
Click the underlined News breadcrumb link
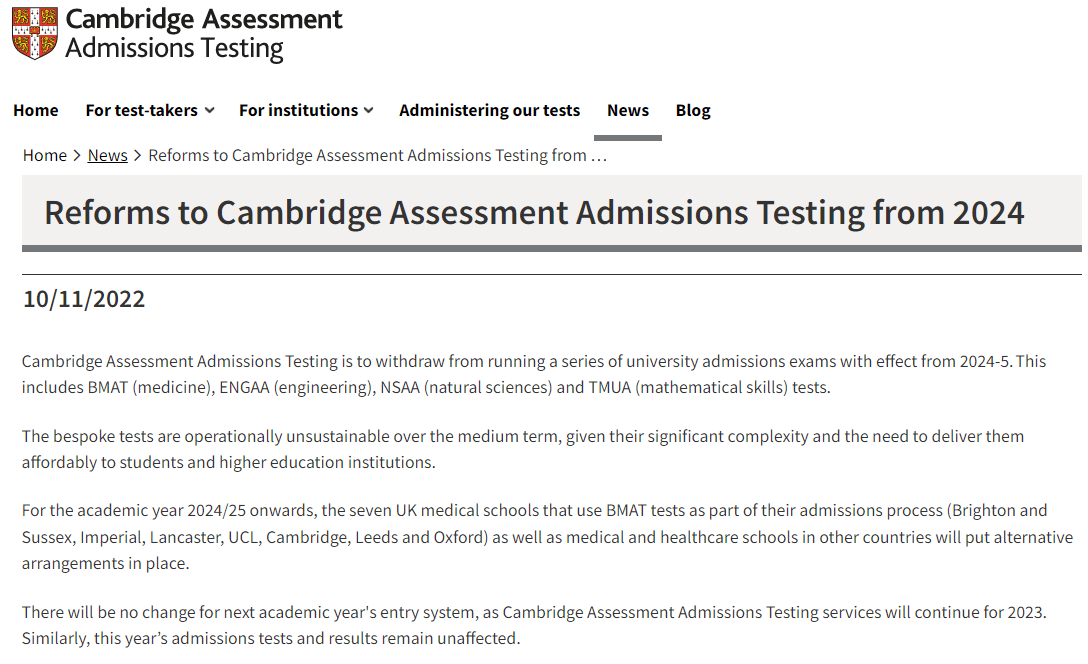108,155
